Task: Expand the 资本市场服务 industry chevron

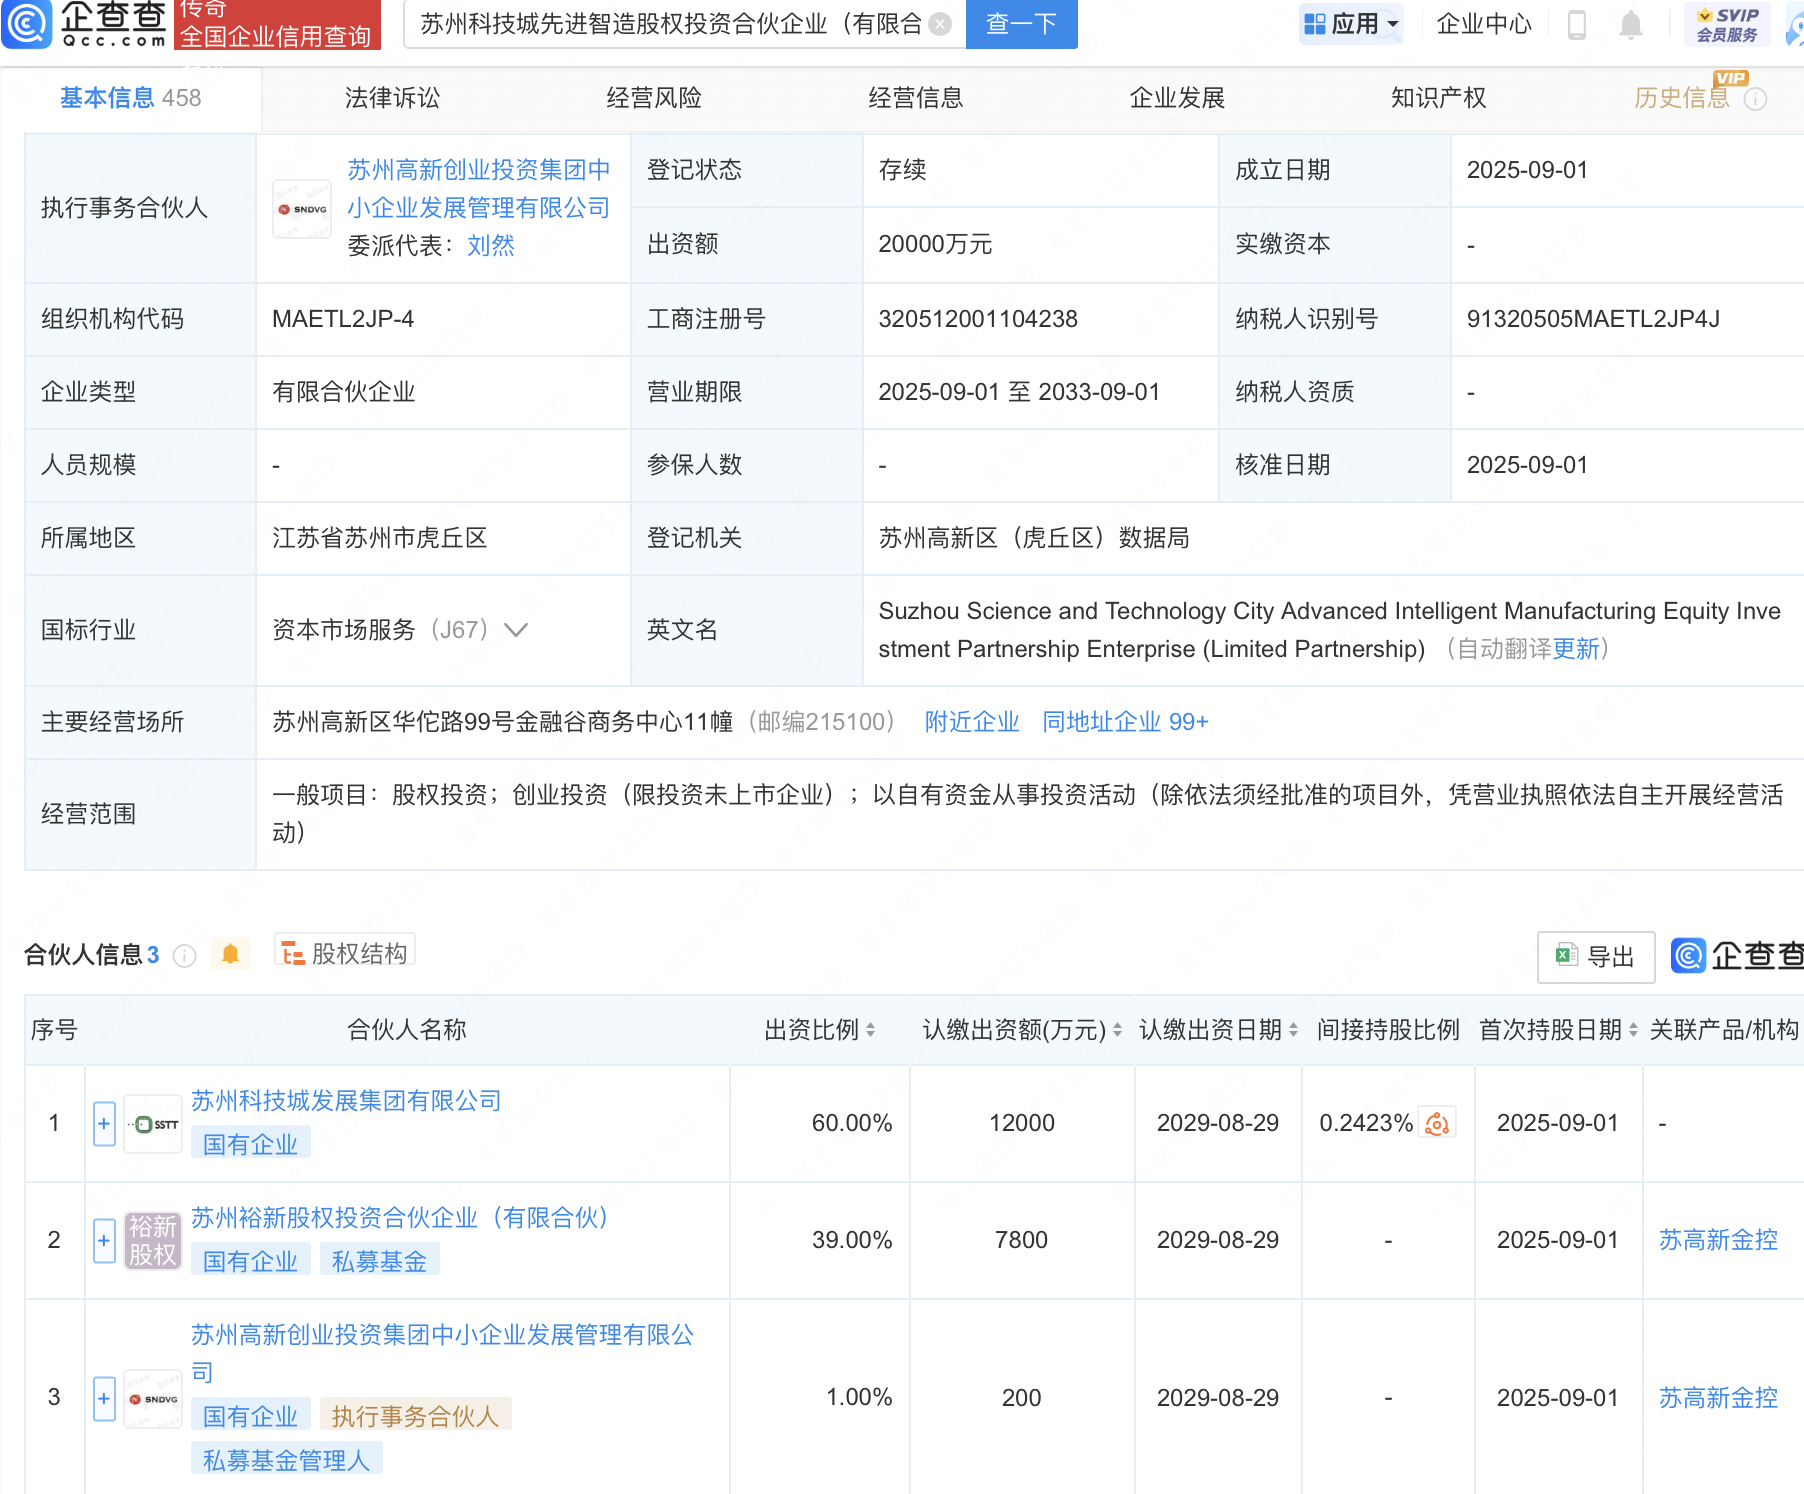Action: (x=516, y=630)
